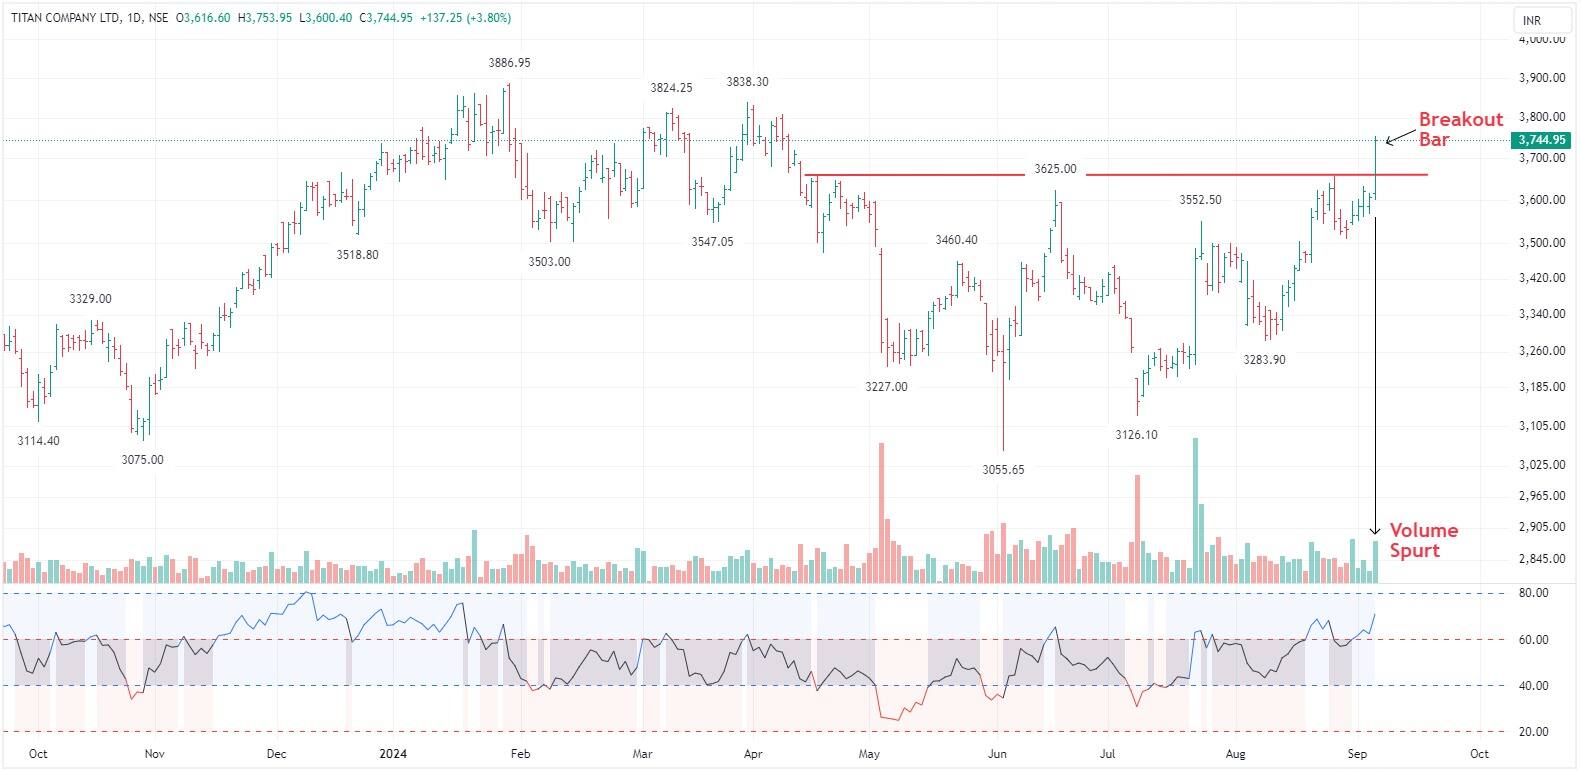Click 3,900.00 on the price scale
Screen dimensions: 1581x771
(1542, 78)
